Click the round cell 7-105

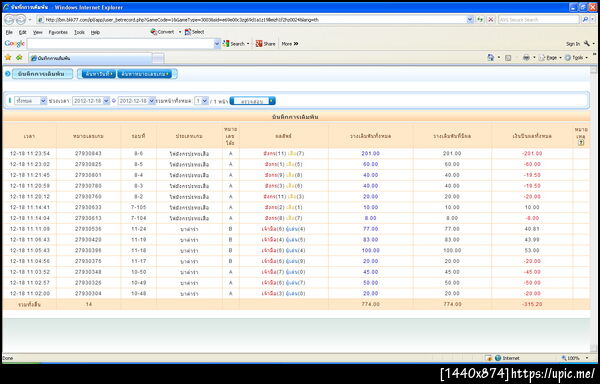[138, 207]
